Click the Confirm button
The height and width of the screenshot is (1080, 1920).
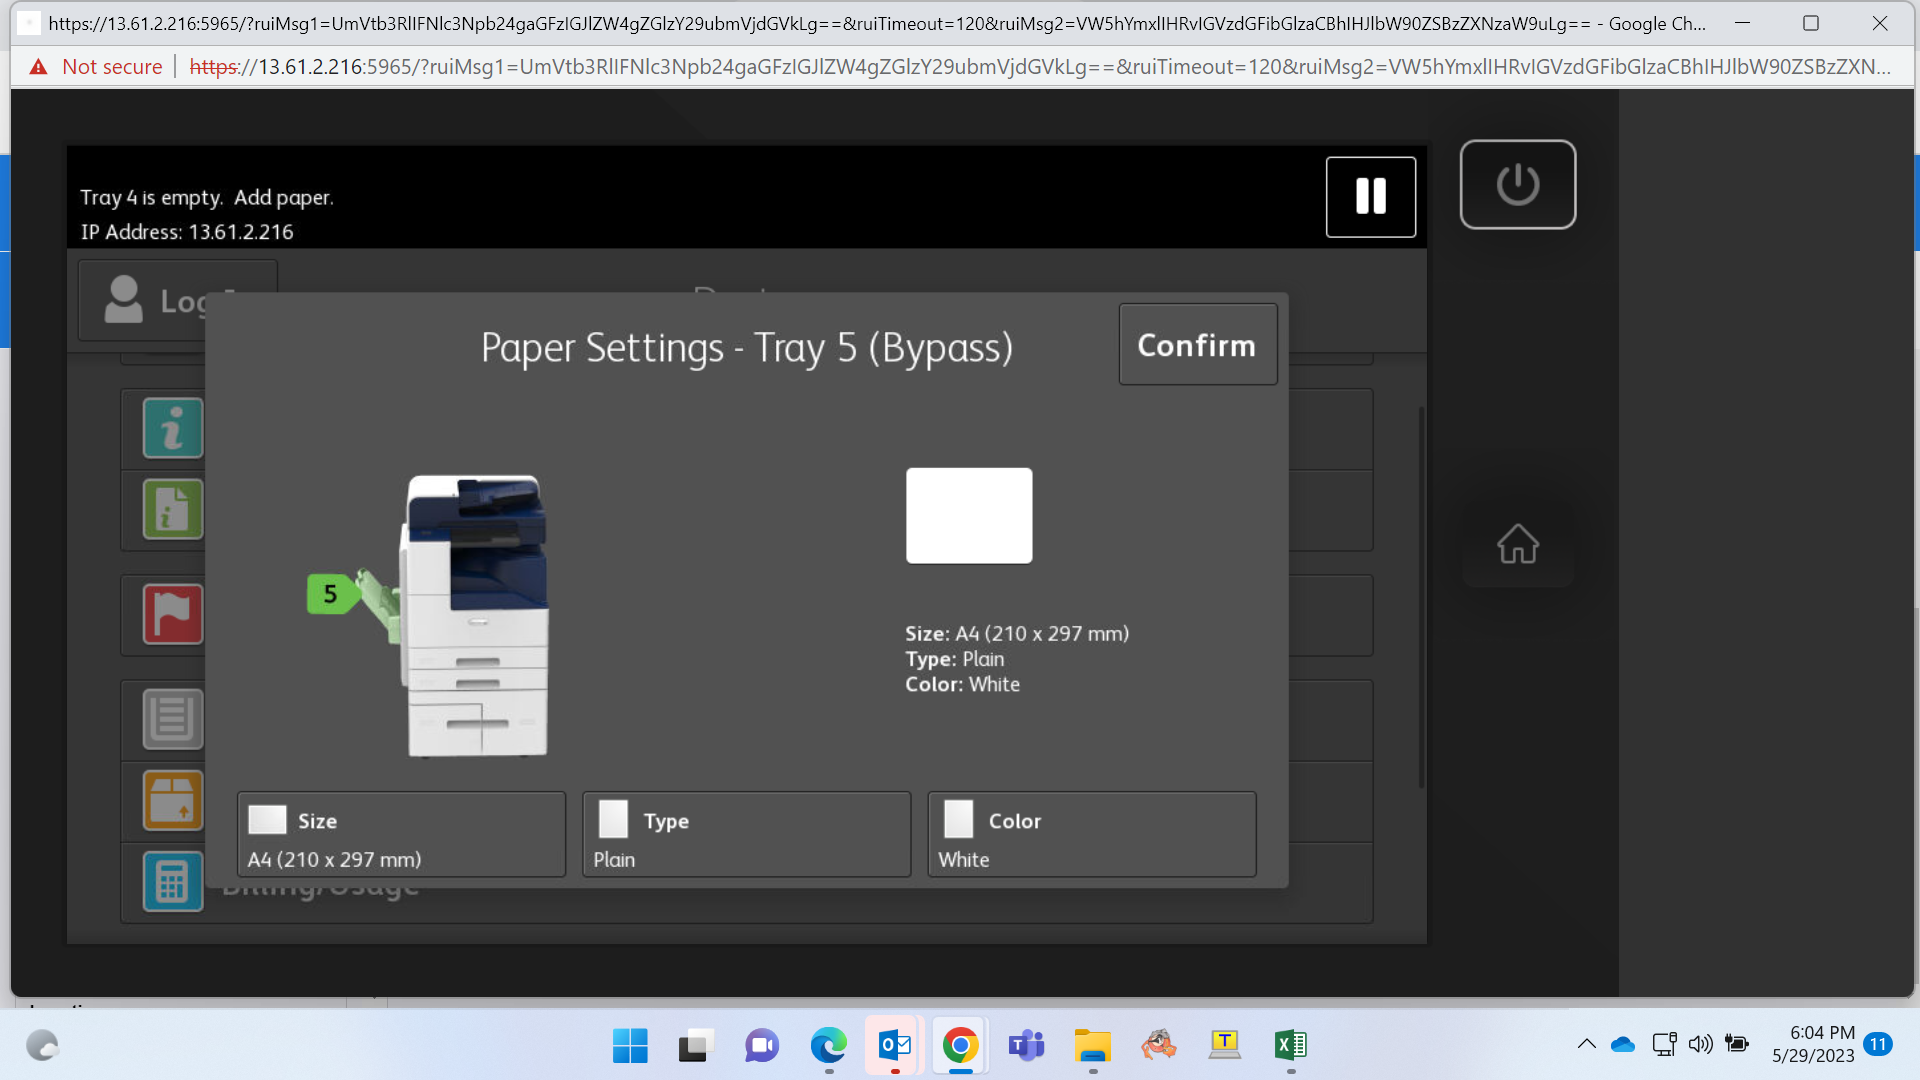[x=1197, y=345]
